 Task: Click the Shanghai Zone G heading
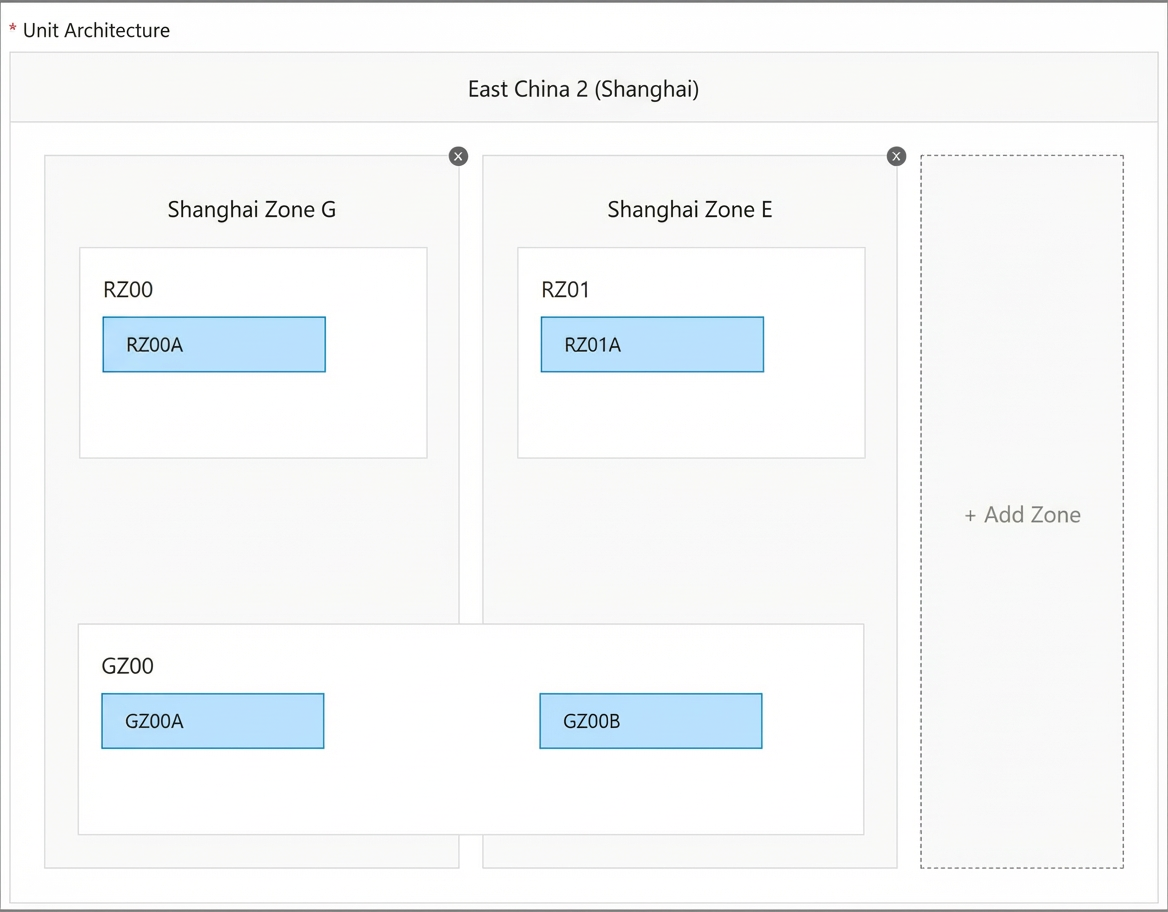[252, 209]
